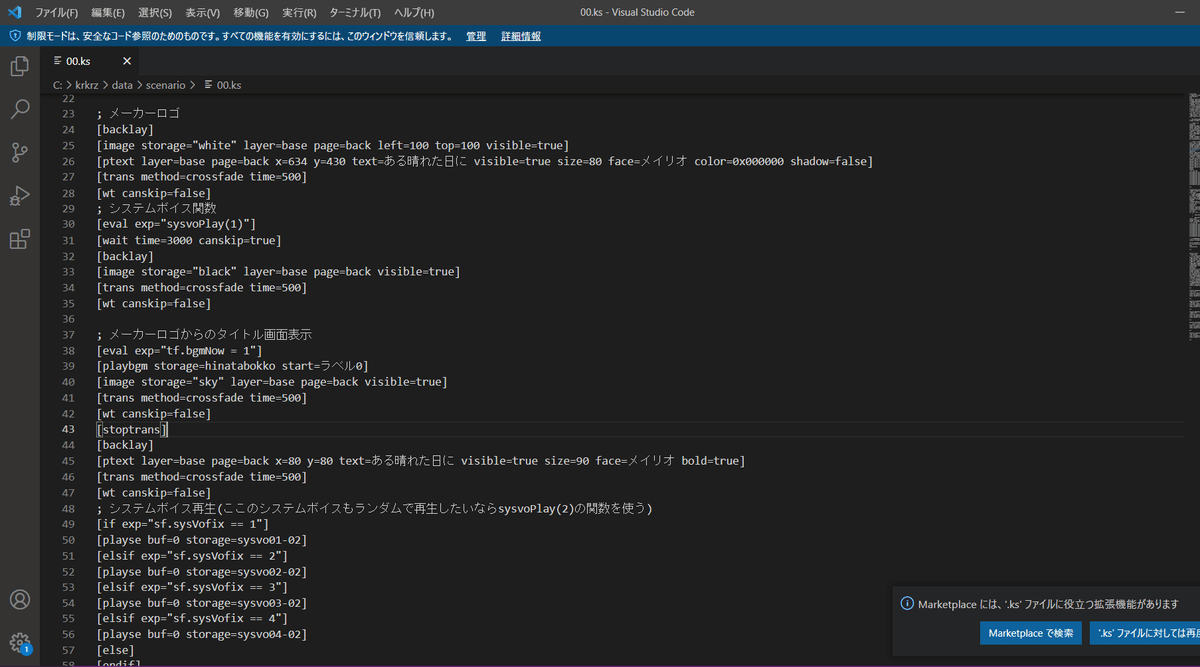
Task: Open the ファイル(F) menu
Action: pyautogui.click(x=56, y=12)
